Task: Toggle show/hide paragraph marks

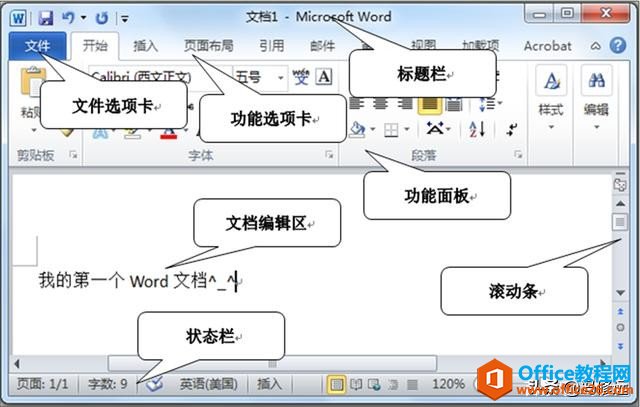Action: [x=511, y=129]
